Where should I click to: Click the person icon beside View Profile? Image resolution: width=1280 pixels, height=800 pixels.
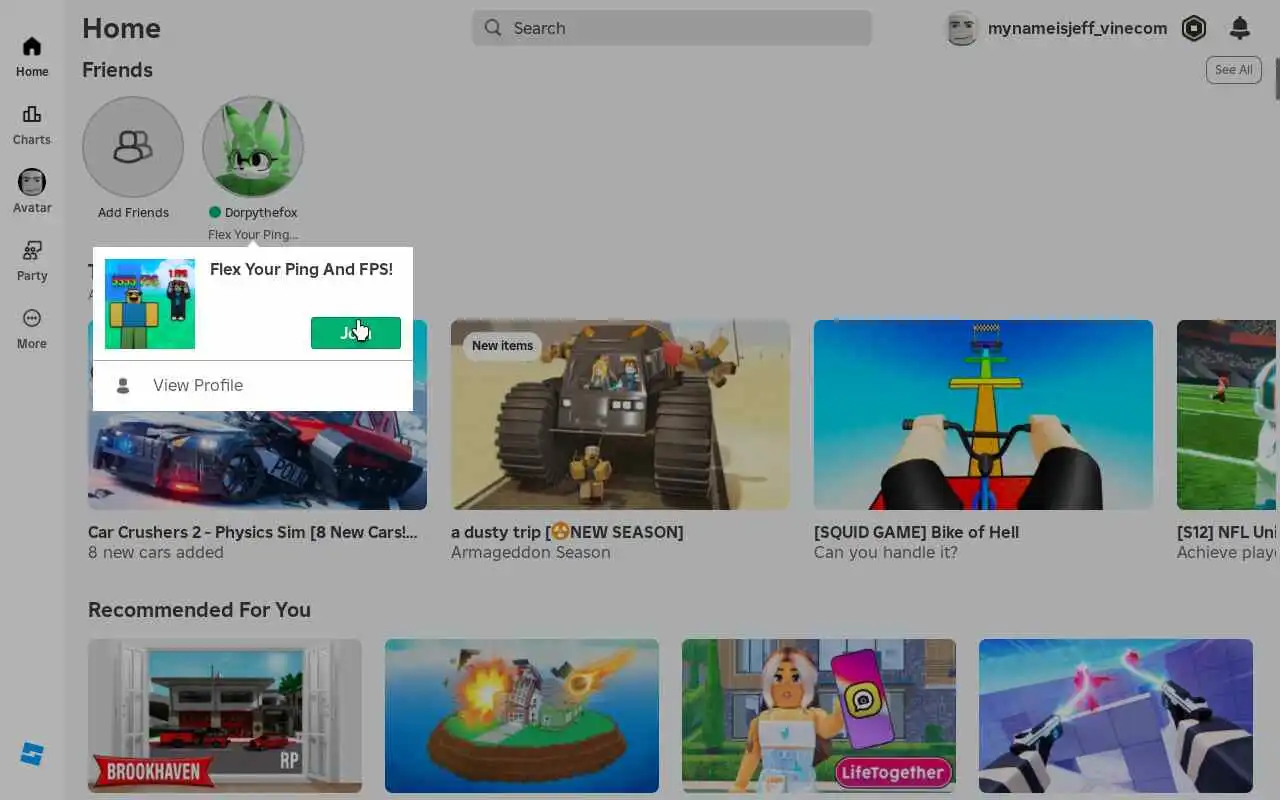coord(123,385)
